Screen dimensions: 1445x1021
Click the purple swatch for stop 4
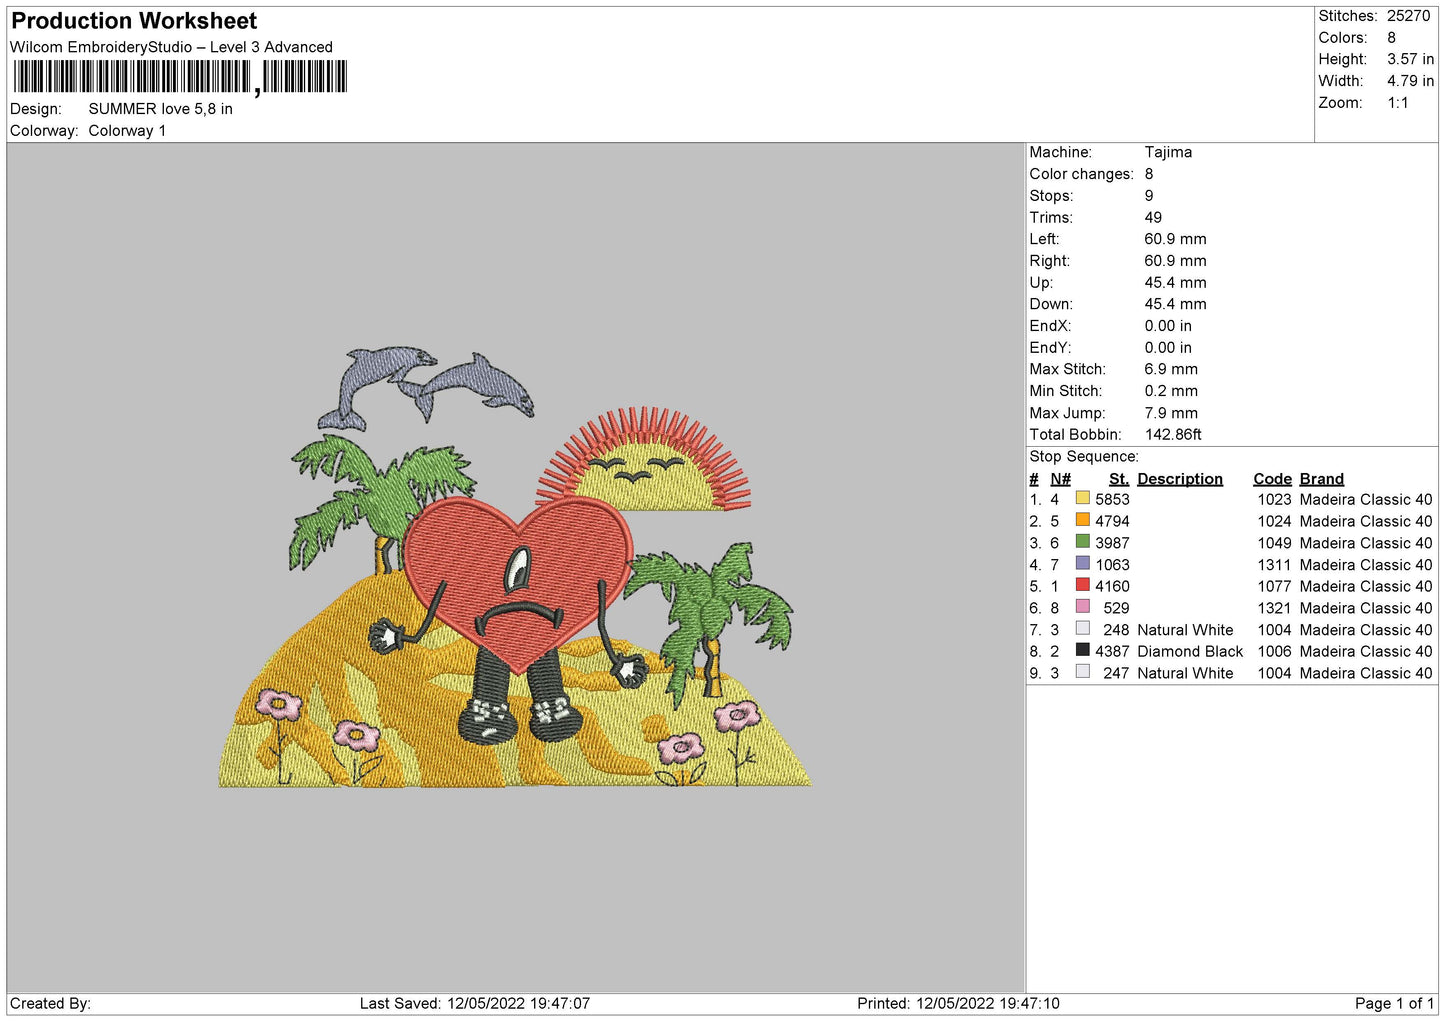1082,563
